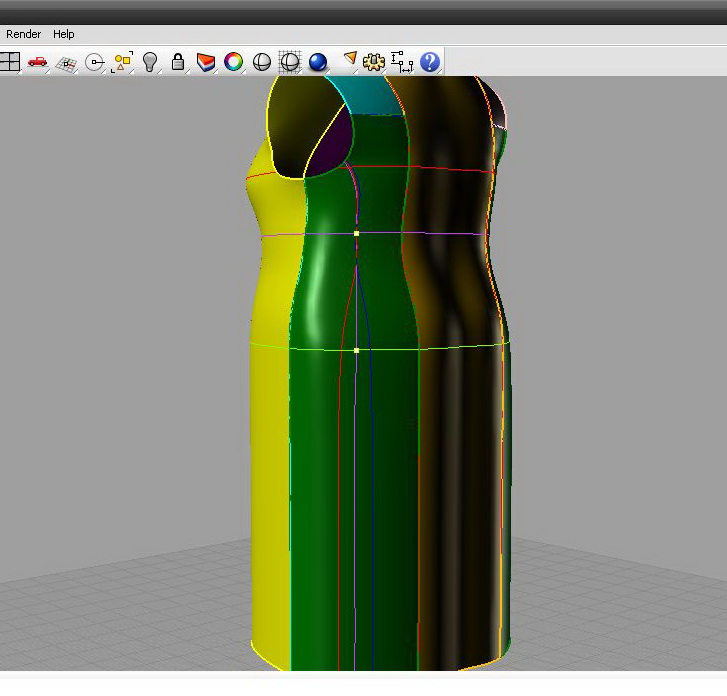Viewport: 727px width, 696px height.
Task: Select the dimension tool icon
Action: [402, 62]
